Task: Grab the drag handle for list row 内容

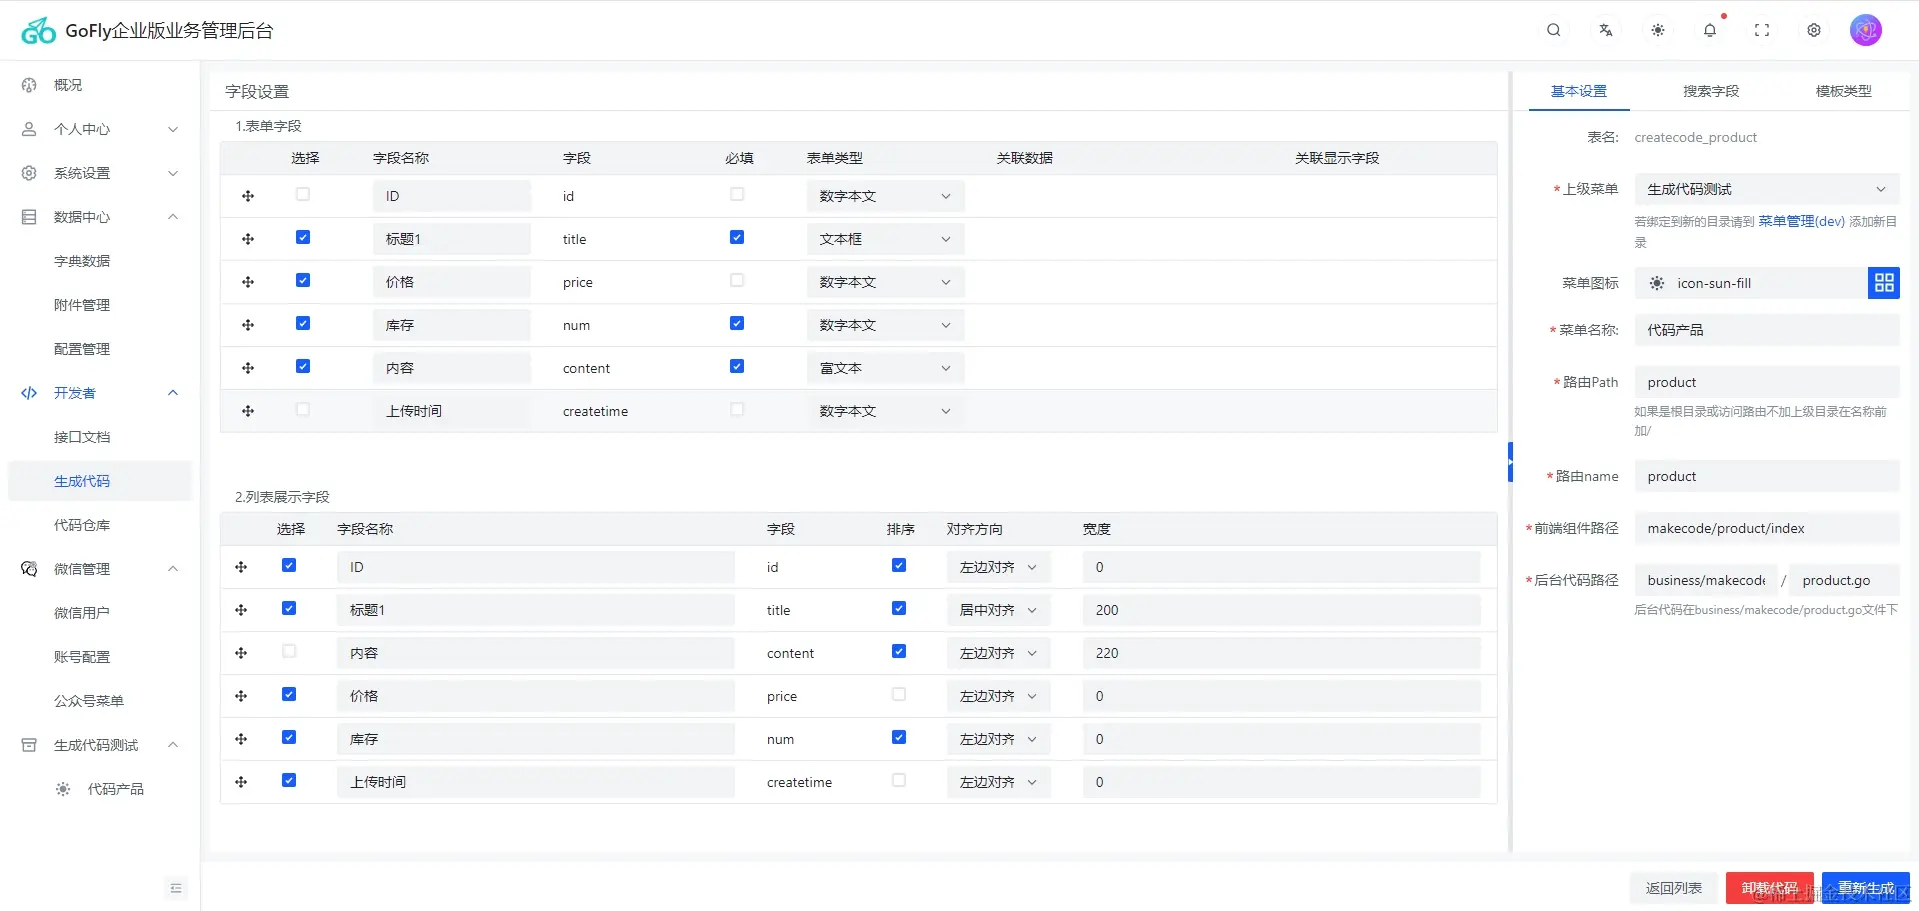Action: point(241,653)
